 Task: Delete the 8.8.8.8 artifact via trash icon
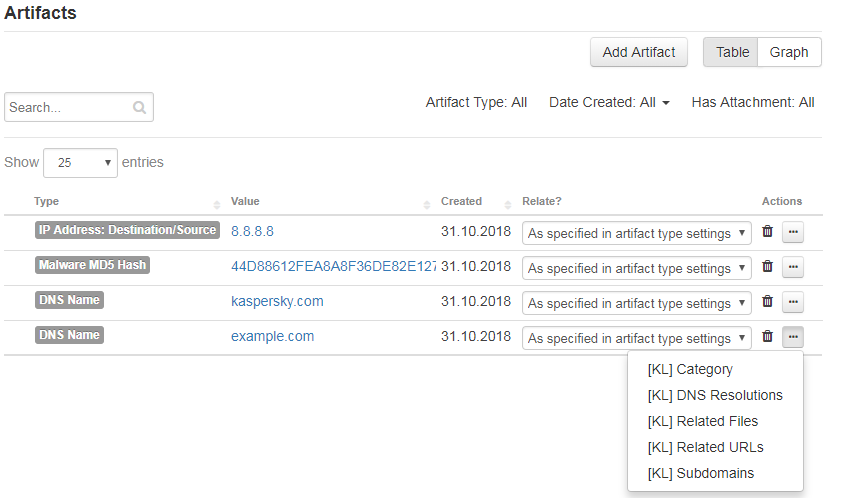click(767, 231)
